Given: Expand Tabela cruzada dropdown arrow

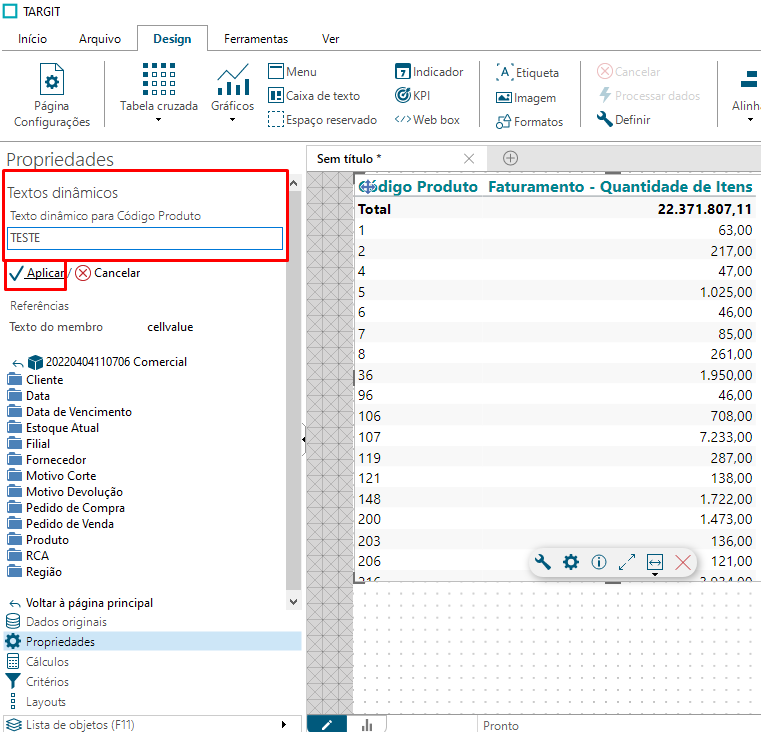Looking at the screenshot, I should coord(158,120).
